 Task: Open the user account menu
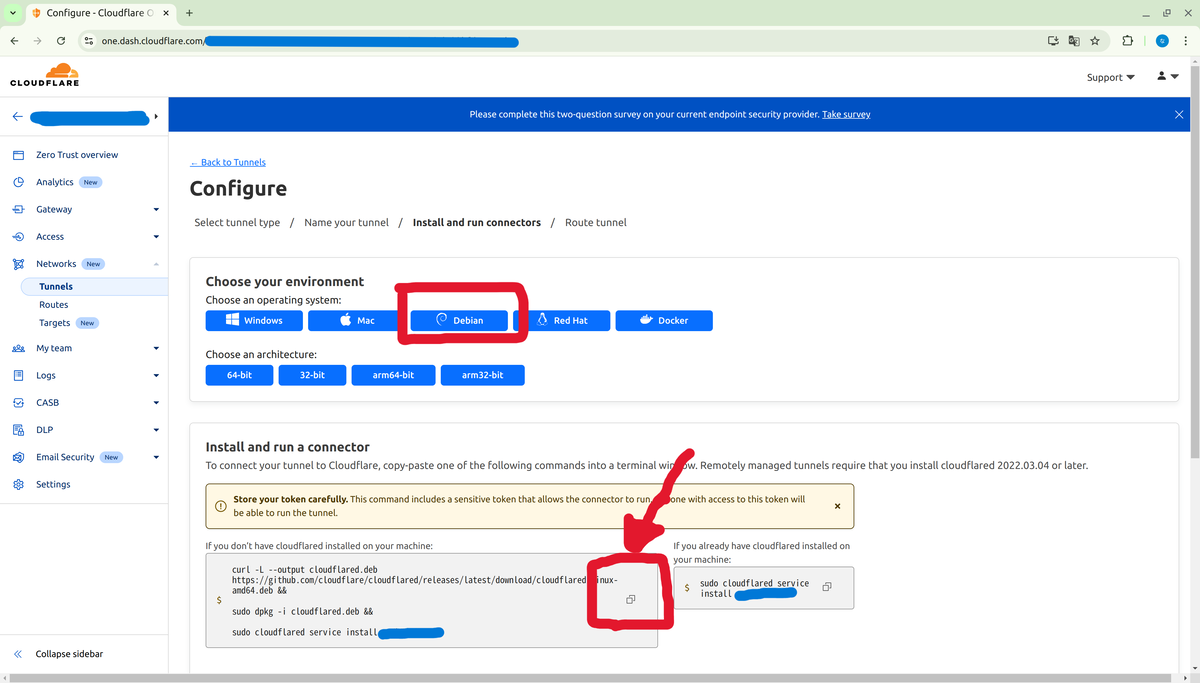1167,76
